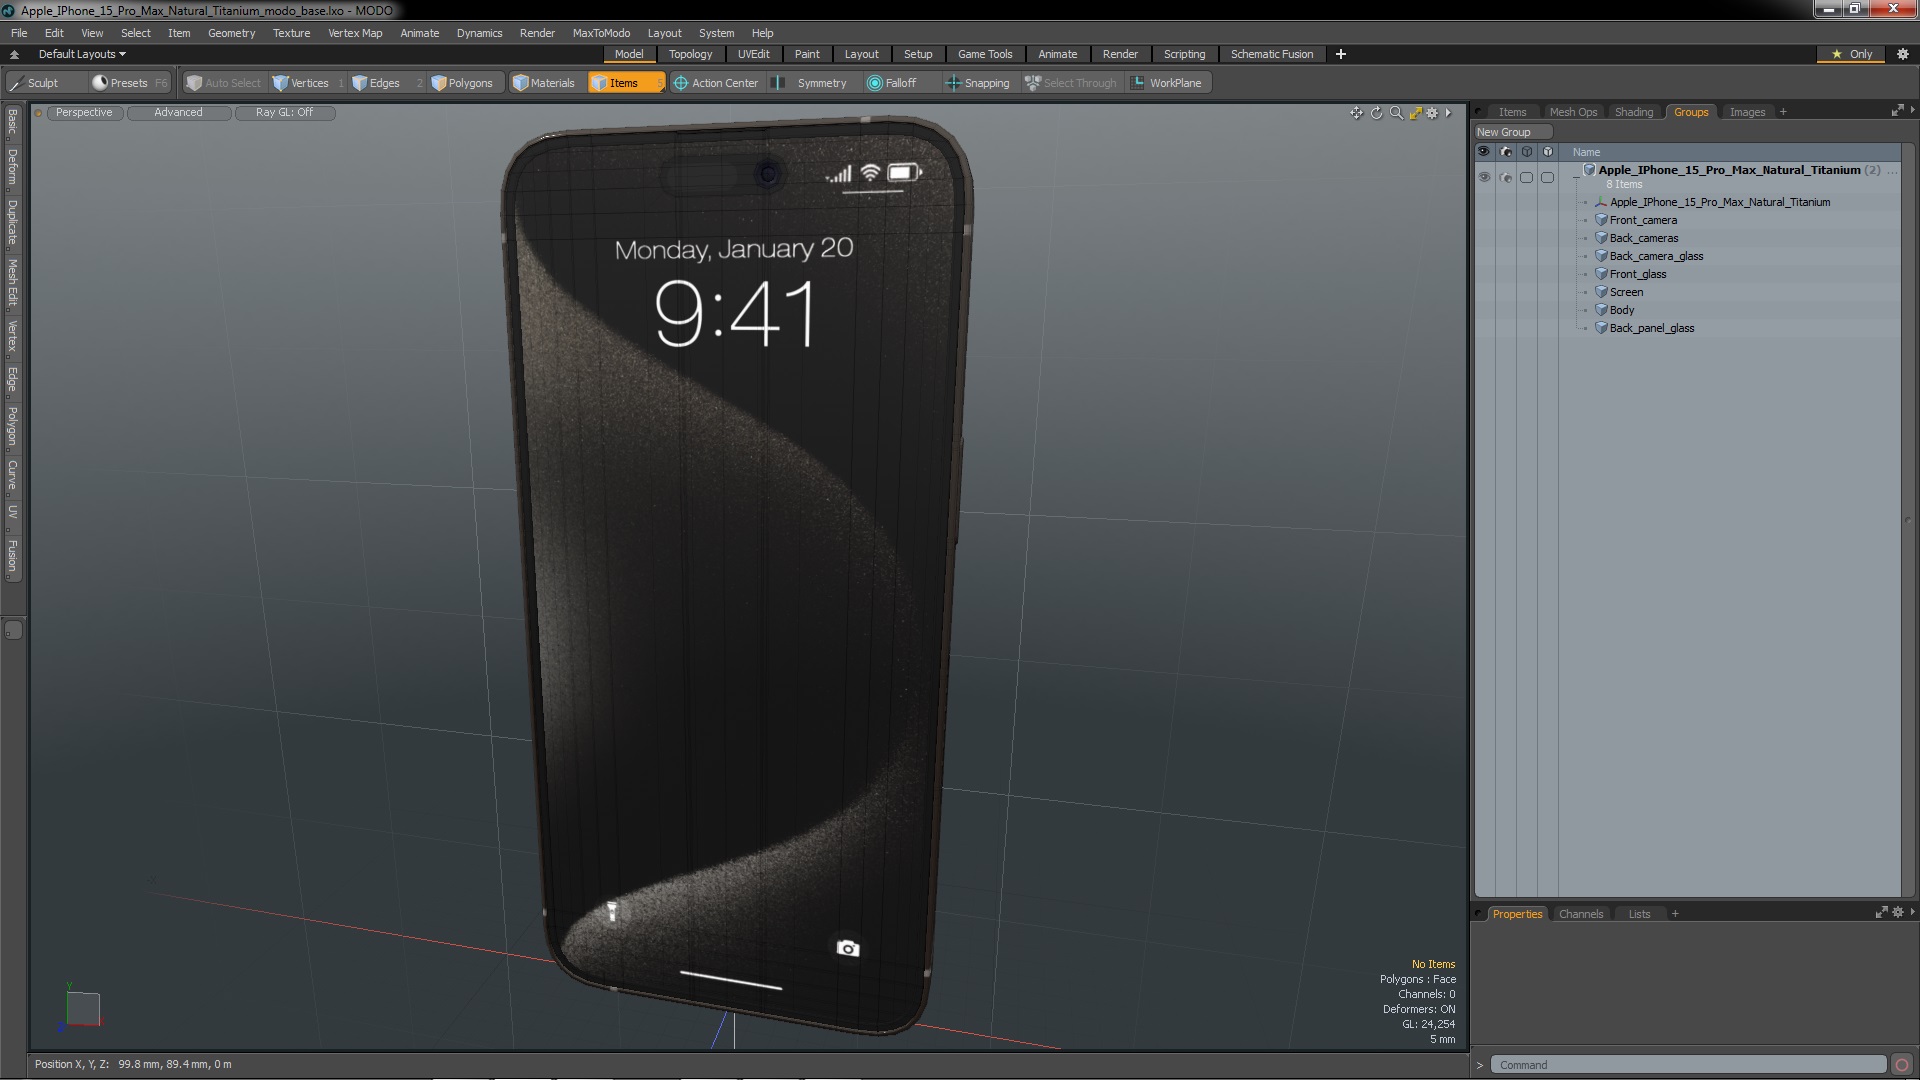Check the first lock box of iPhone group
The width and height of the screenshot is (1920, 1080).
(x=1526, y=178)
